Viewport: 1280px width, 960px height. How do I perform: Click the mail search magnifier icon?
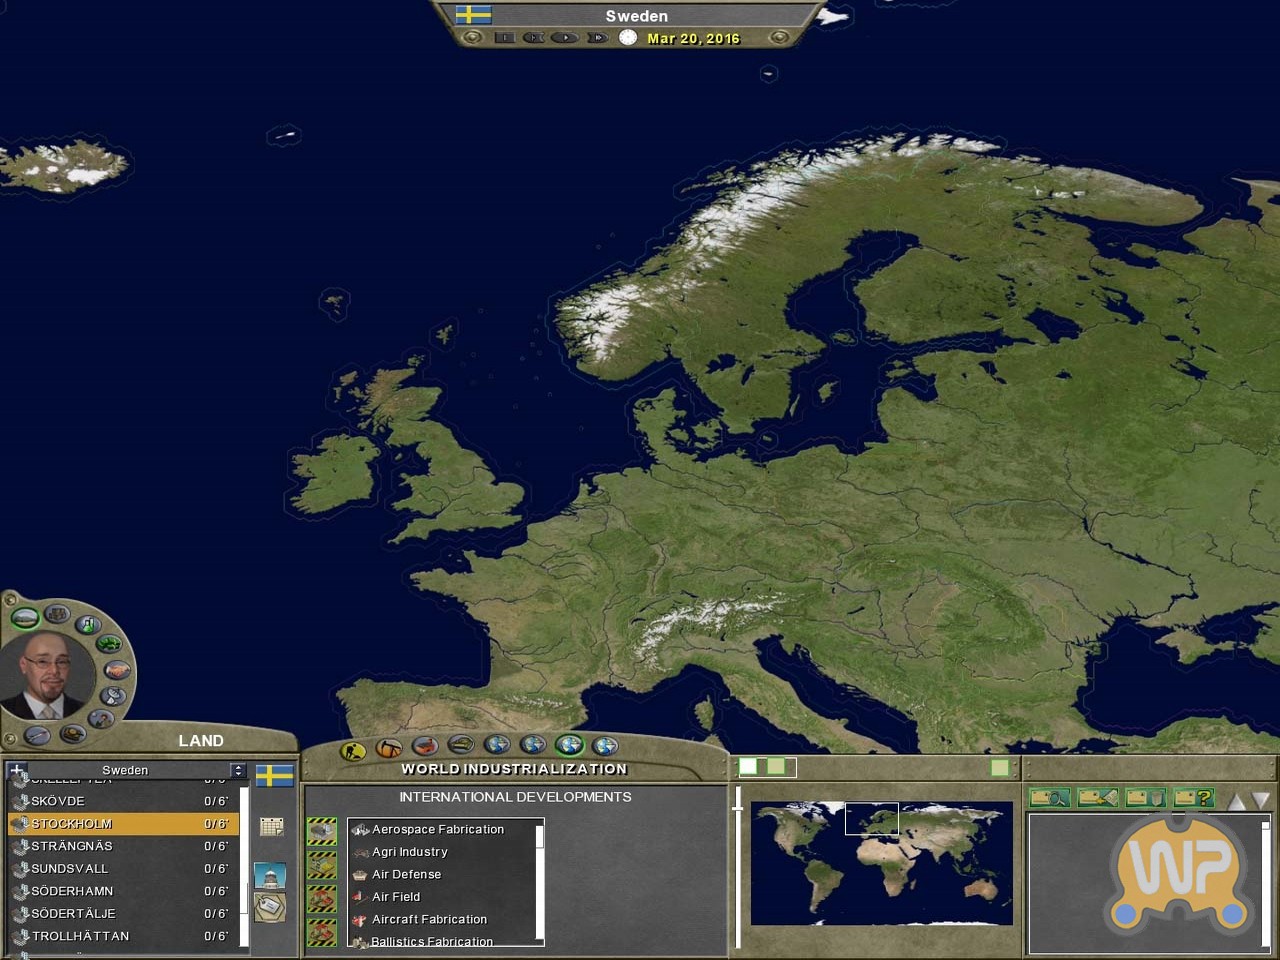click(x=1050, y=797)
